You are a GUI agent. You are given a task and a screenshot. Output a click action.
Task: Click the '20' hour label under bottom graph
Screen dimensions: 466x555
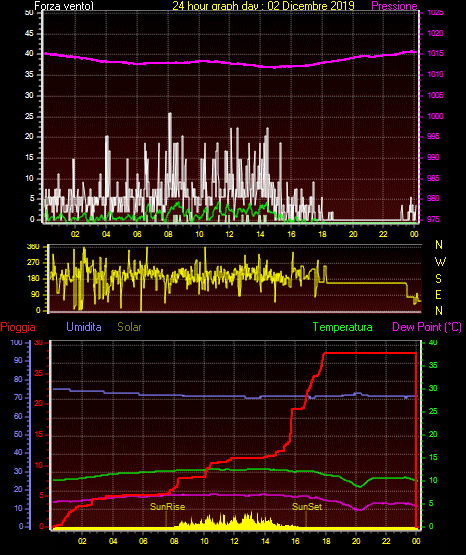click(356, 541)
